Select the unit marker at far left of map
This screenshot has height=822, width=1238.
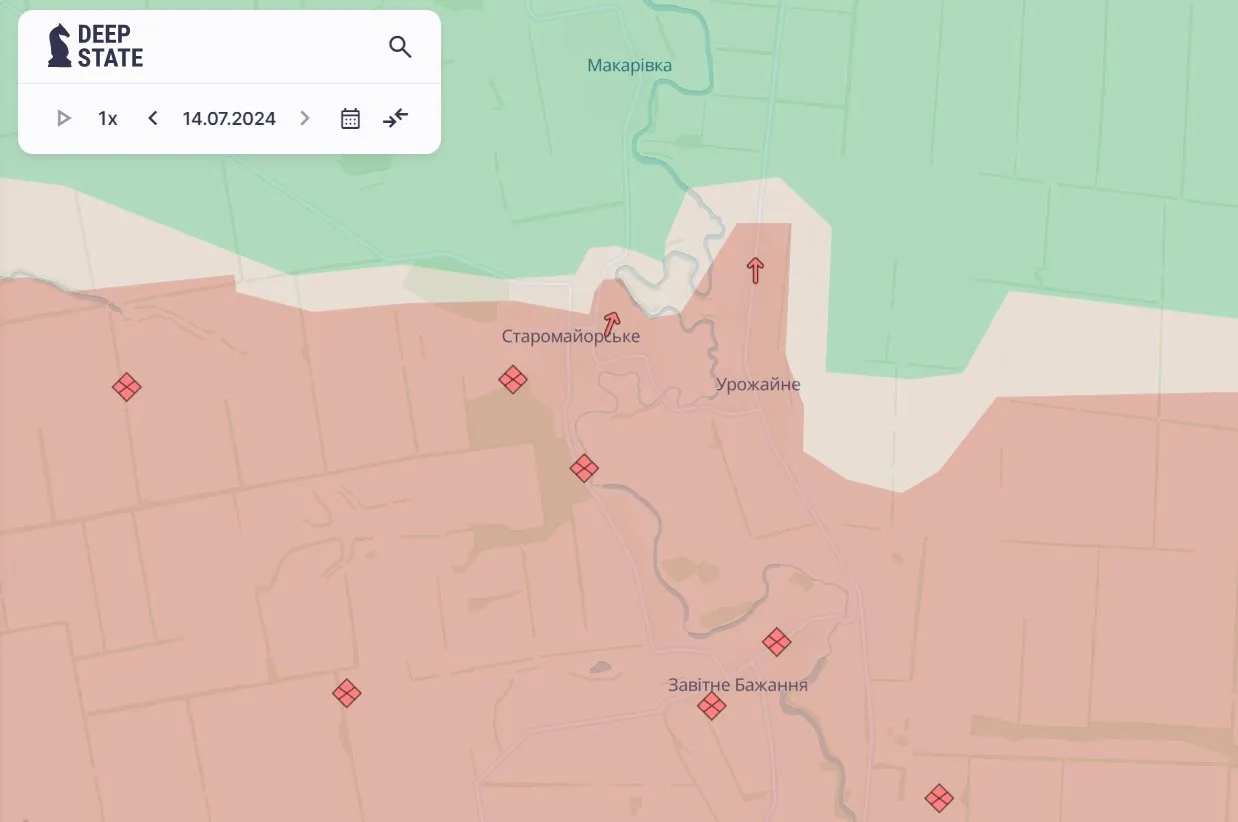pos(126,387)
